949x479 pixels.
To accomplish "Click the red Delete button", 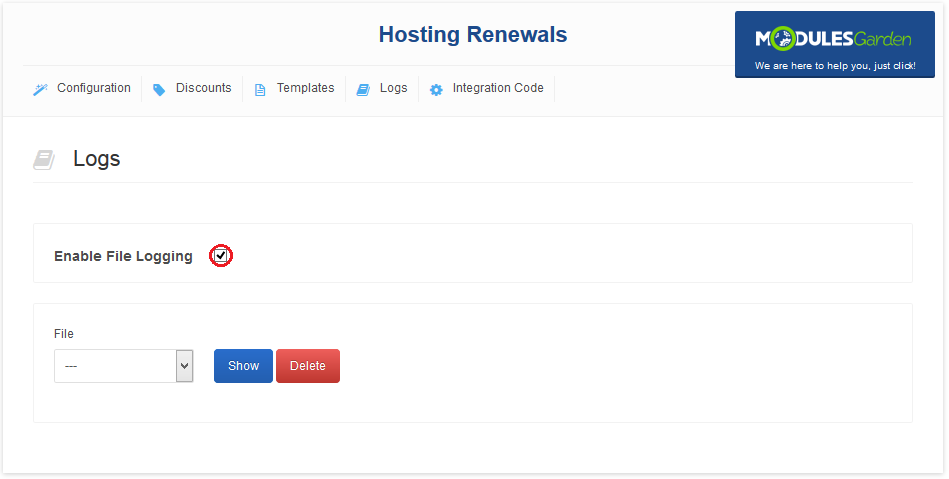I will [307, 366].
